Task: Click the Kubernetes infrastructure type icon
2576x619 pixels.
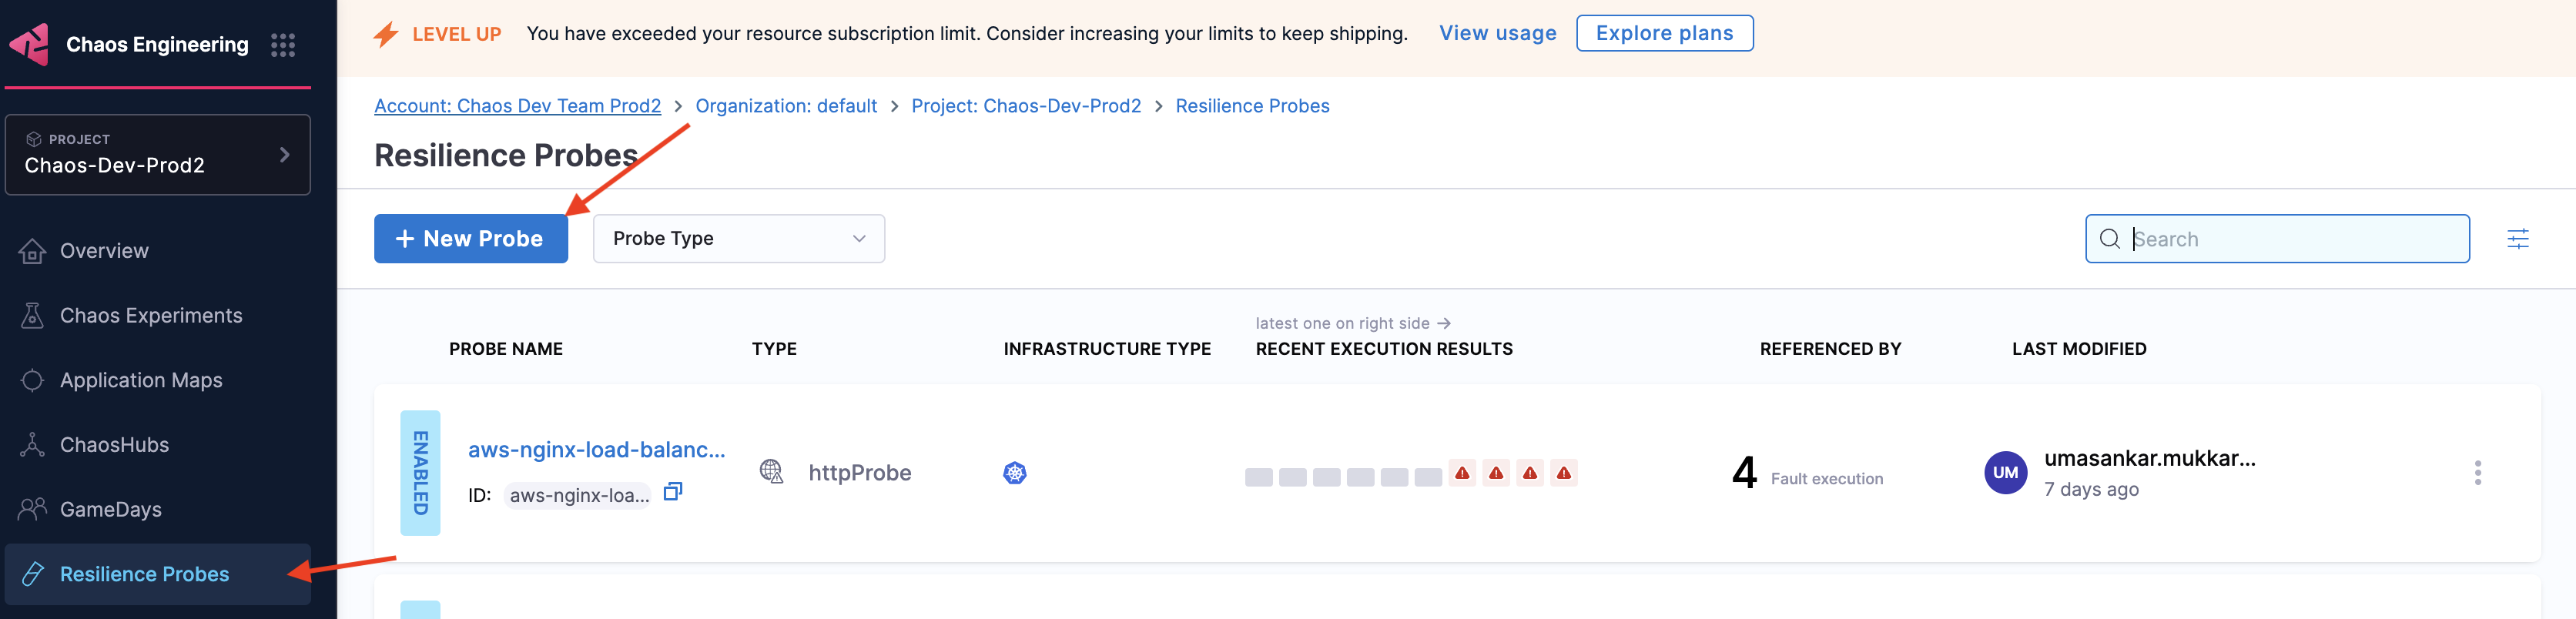Action: click(x=1014, y=473)
